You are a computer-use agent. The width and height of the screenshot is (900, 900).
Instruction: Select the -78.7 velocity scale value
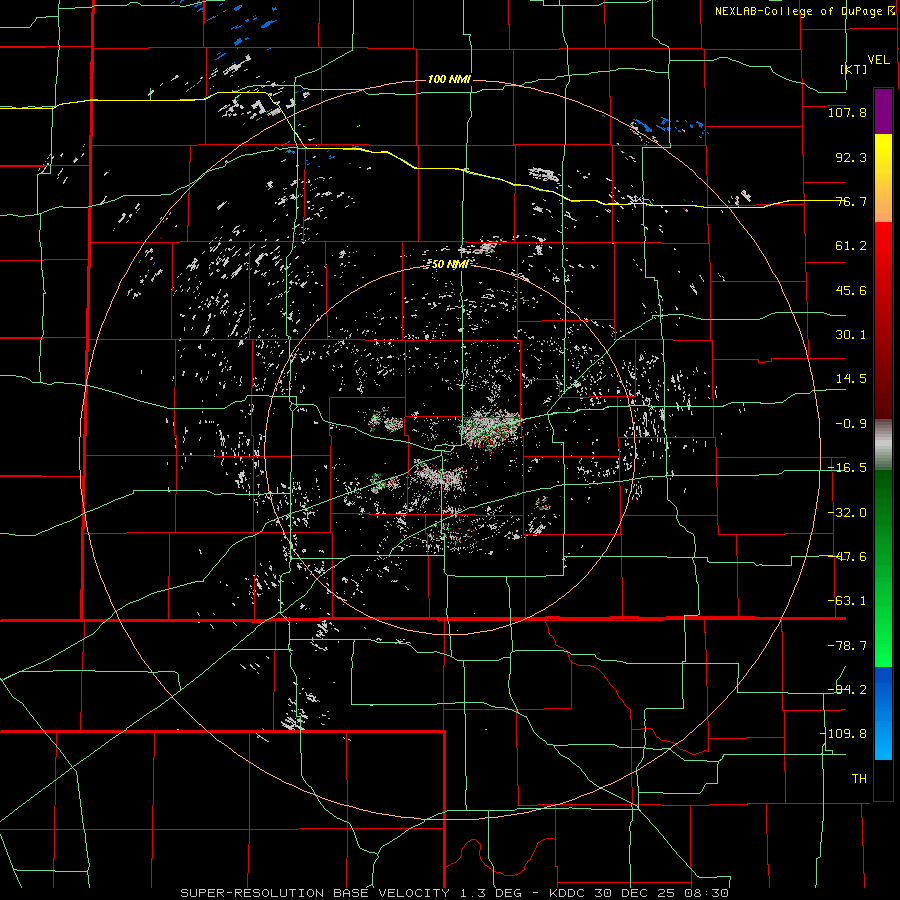click(x=847, y=646)
